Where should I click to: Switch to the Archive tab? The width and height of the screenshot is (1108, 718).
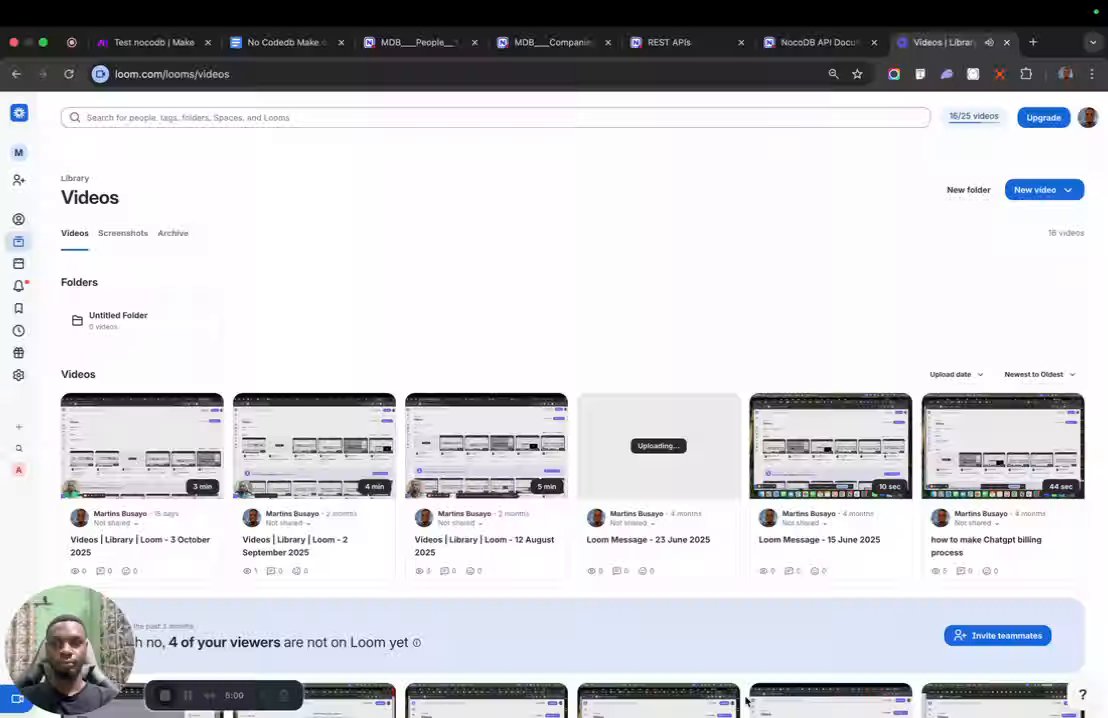[x=173, y=233]
